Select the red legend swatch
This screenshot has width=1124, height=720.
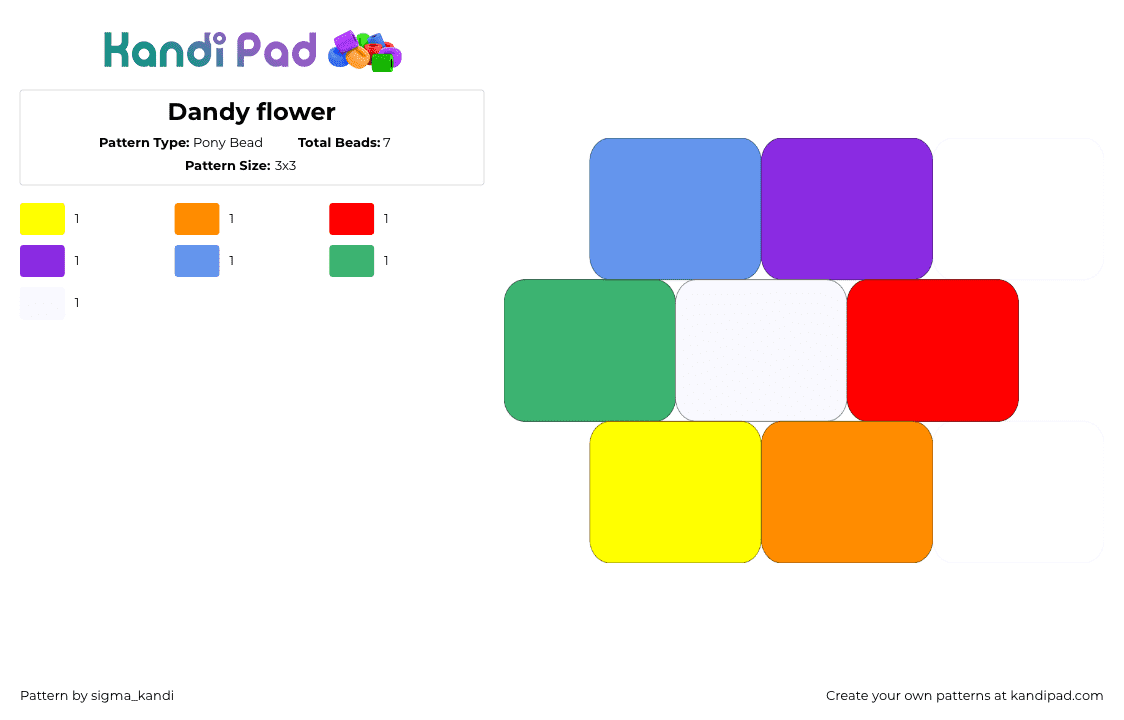352,219
